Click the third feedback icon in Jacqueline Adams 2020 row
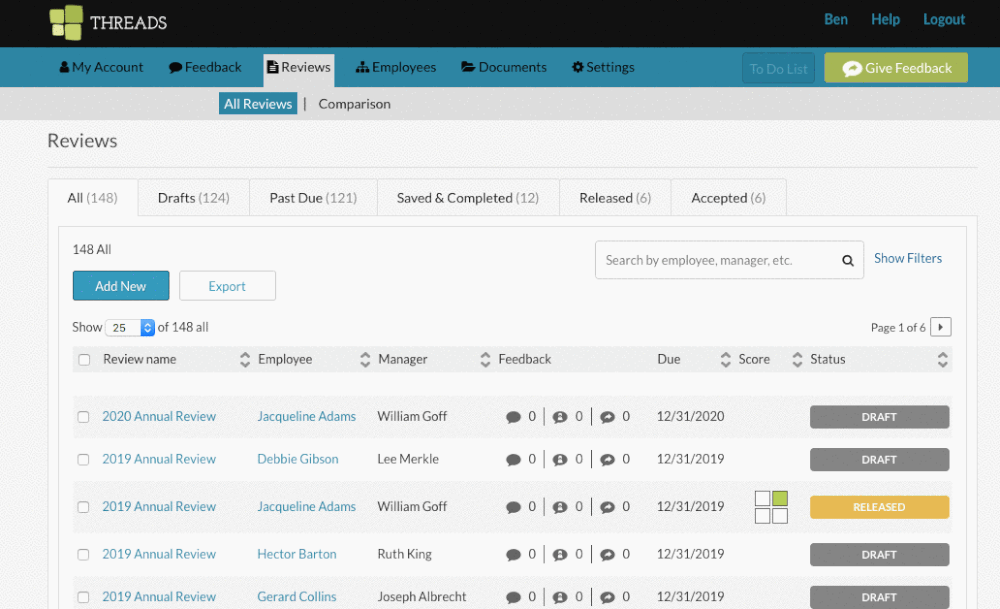The height and width of the screenshot is (609, 1000). 607,417
